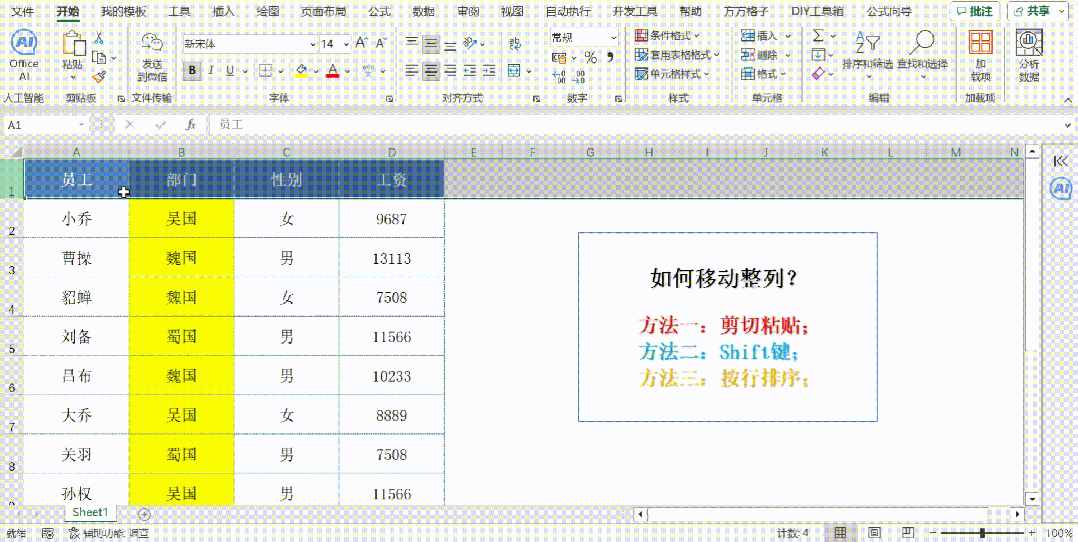Viewport: 1078px width, 542px height.
Task: Open Find and Select (查找和选择)
Action: pos(922,55)
